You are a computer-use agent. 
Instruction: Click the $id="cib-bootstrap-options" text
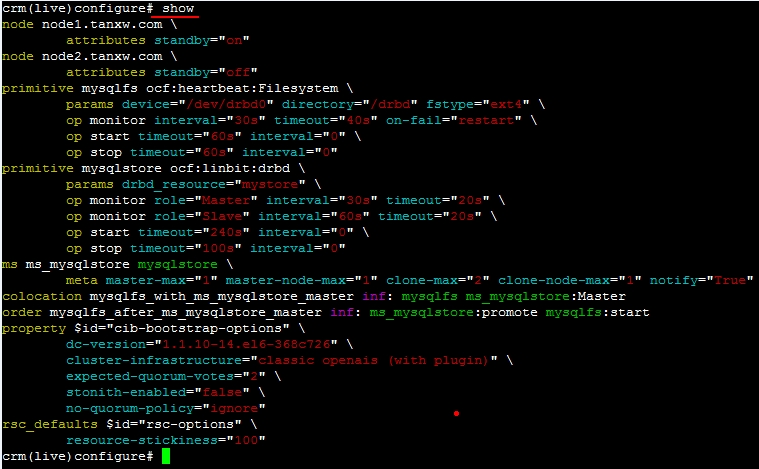coord(182,328)
